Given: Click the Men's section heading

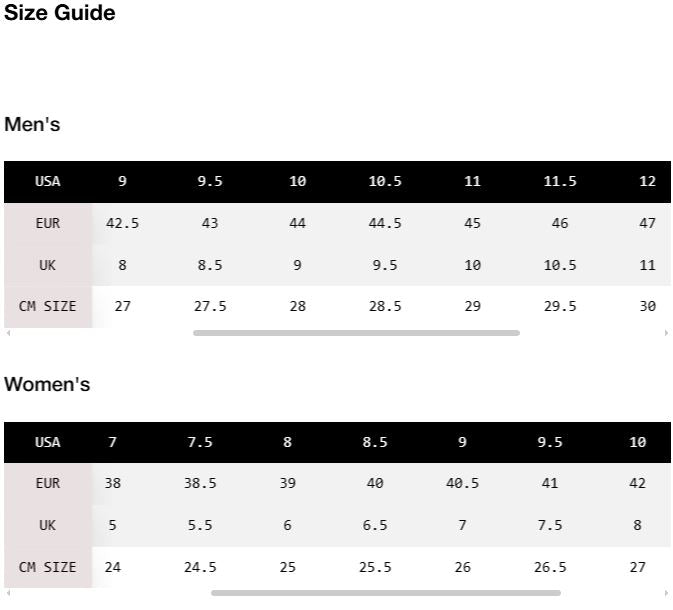Looking at the screenshot, I should [32, 124].
